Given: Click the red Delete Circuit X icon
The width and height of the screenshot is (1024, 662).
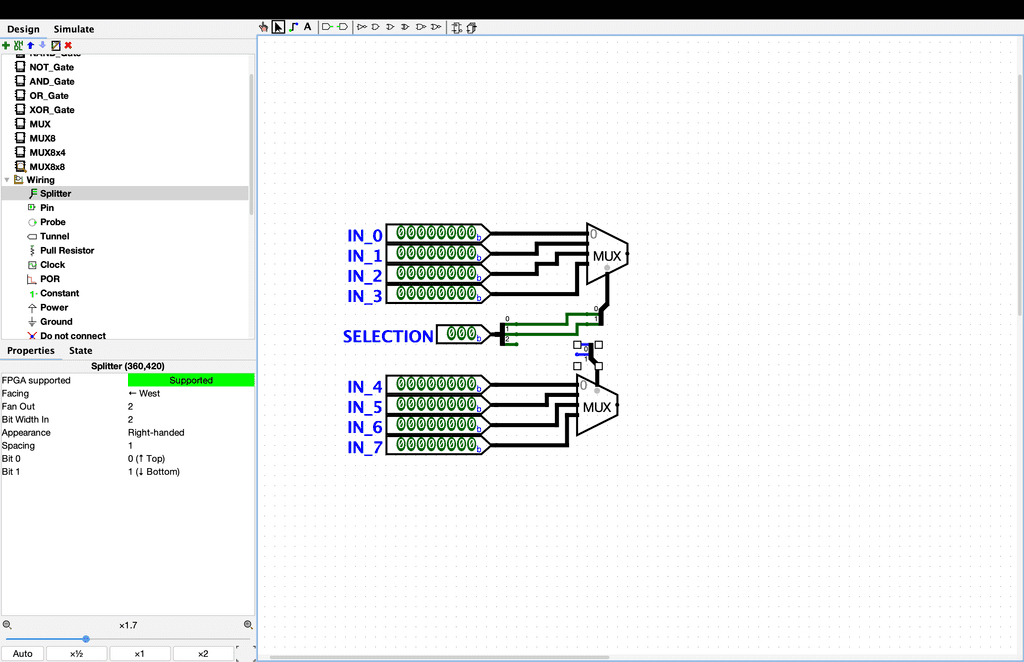Looking at the screenshot, I should point(68,45).
